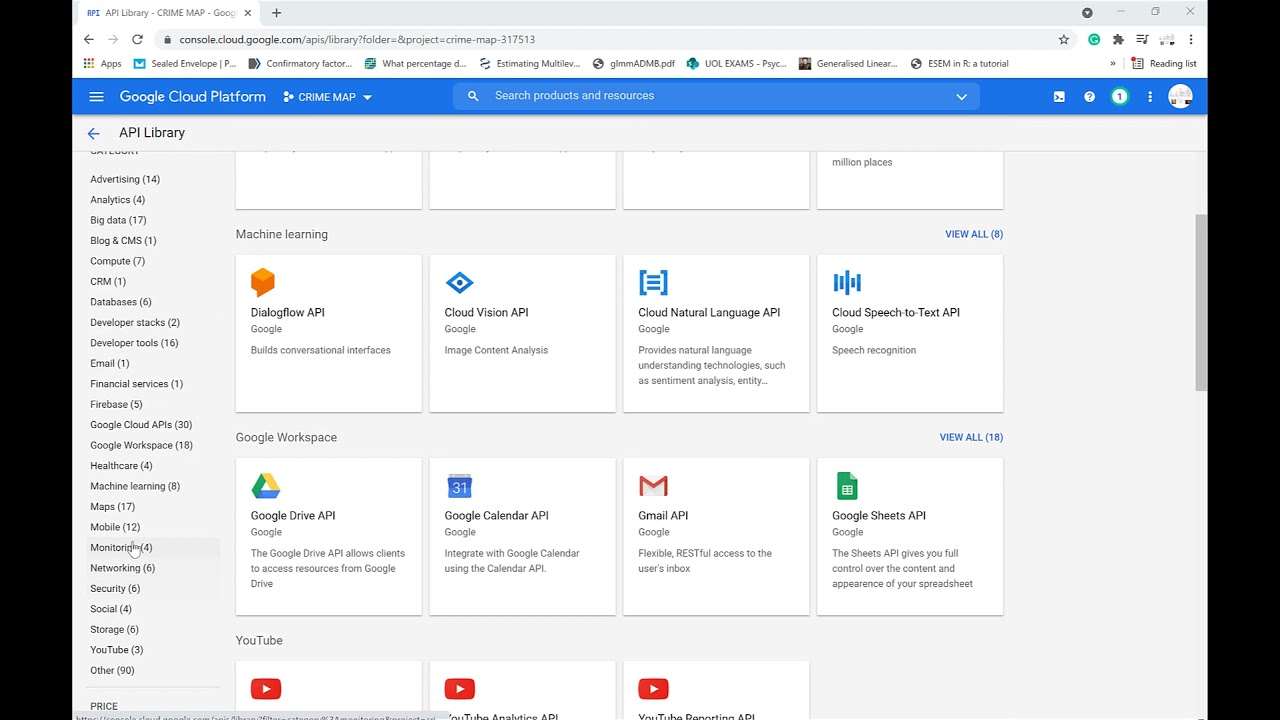Filter by YouTube (3) category
The width and height of the screenshot is (1280, 720).
117,650
